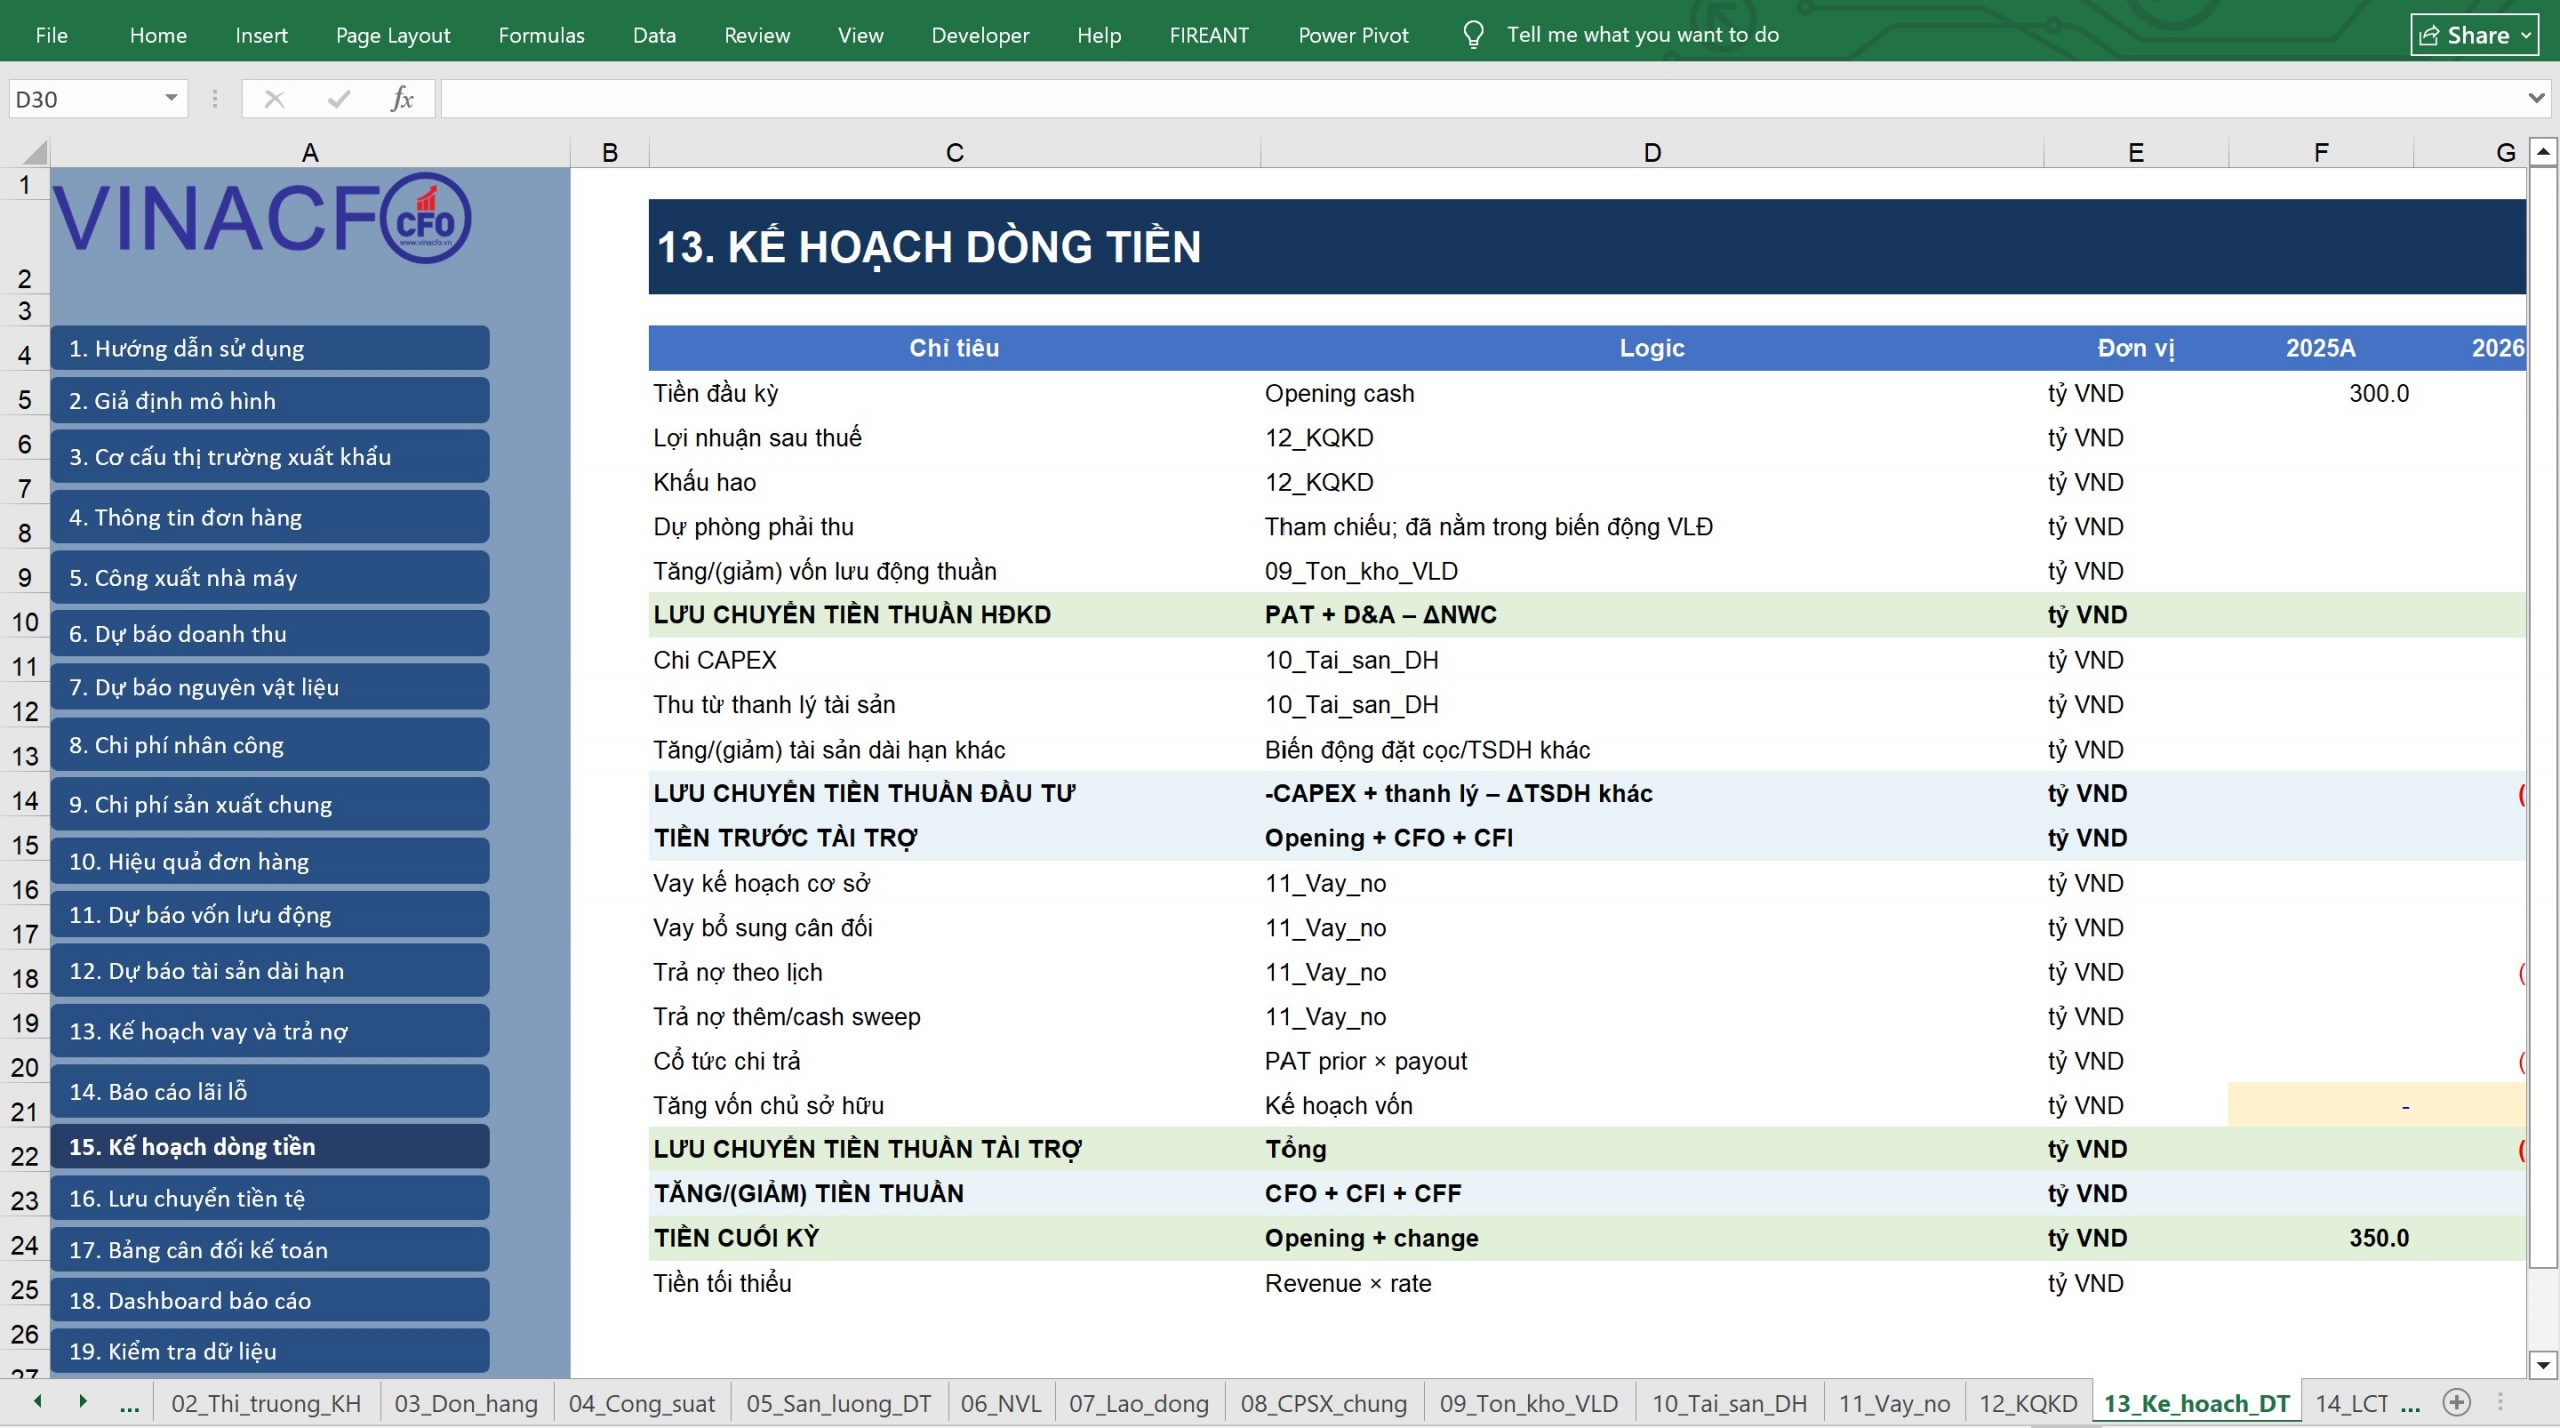The height and width of the screenshot is (1428, 2560).
Task: Open 3. Cơ cấu thị trường xuất khẩu
Action: (270, 456)
